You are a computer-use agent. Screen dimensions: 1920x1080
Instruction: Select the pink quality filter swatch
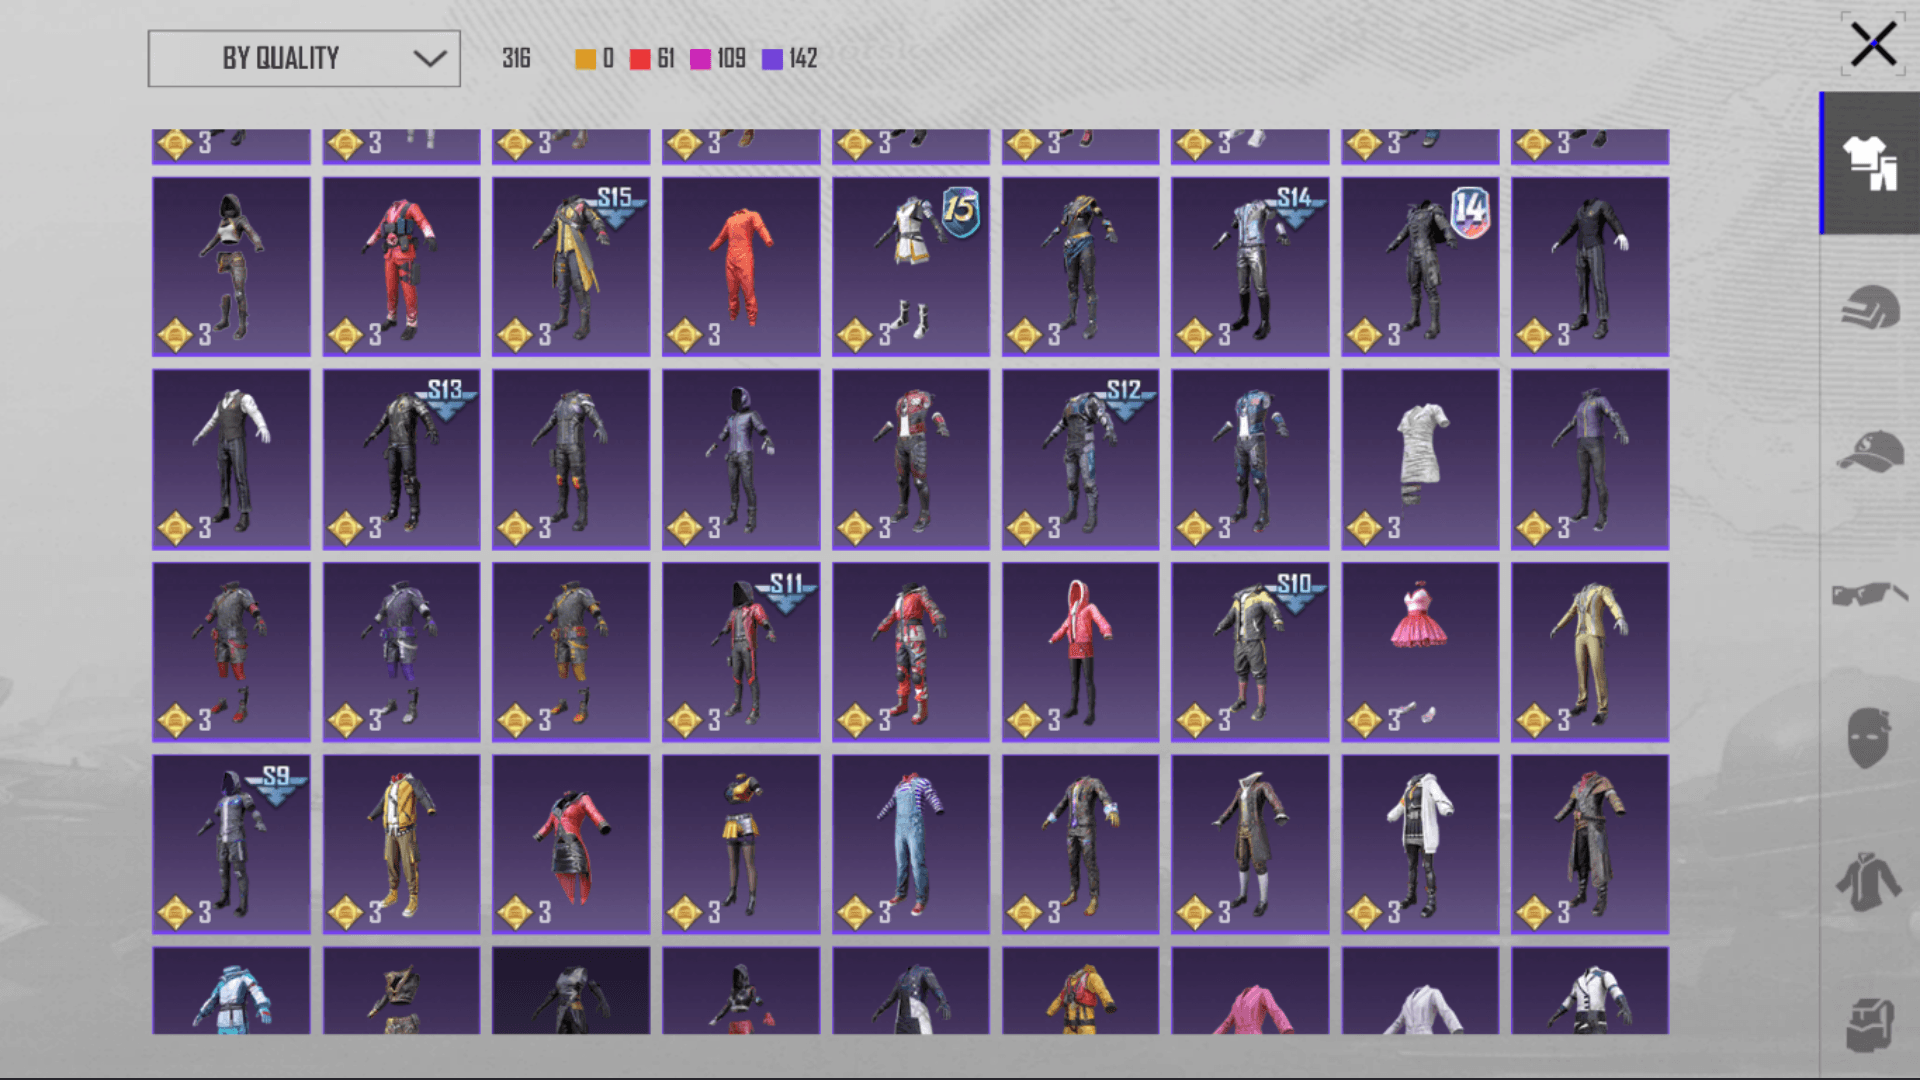coord(700,59)
